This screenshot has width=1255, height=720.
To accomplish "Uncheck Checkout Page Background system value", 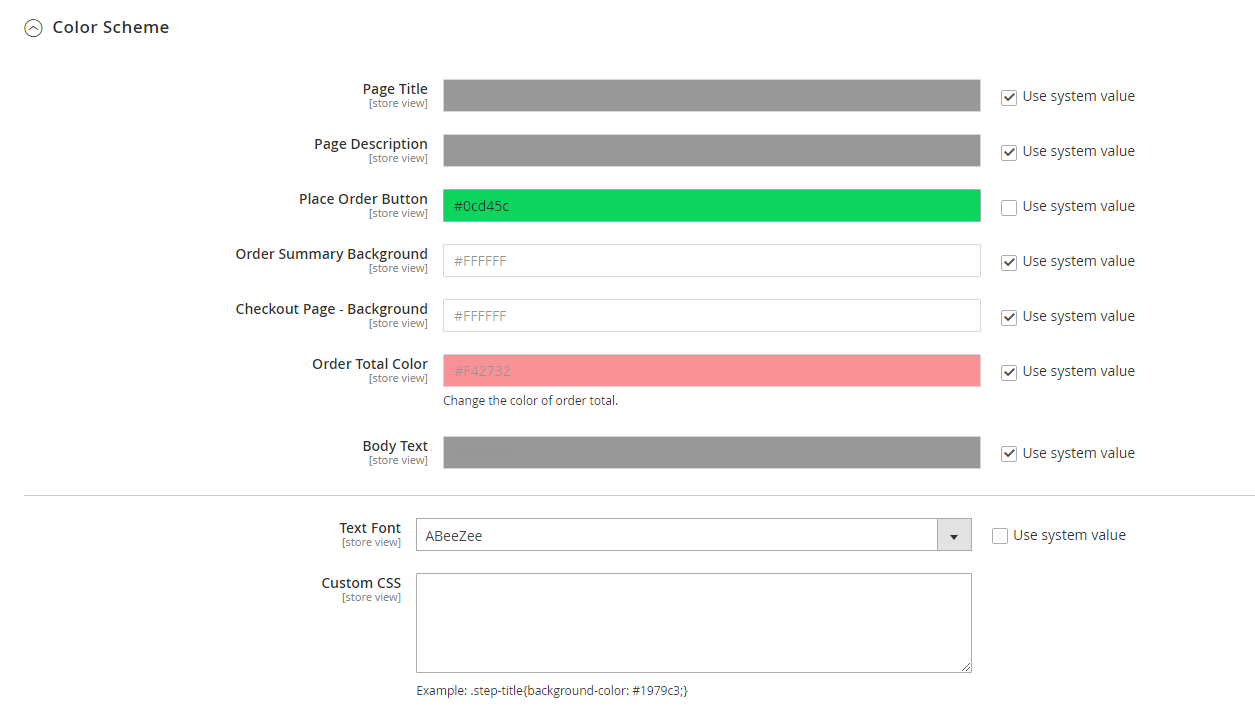I will point(1009,317).
